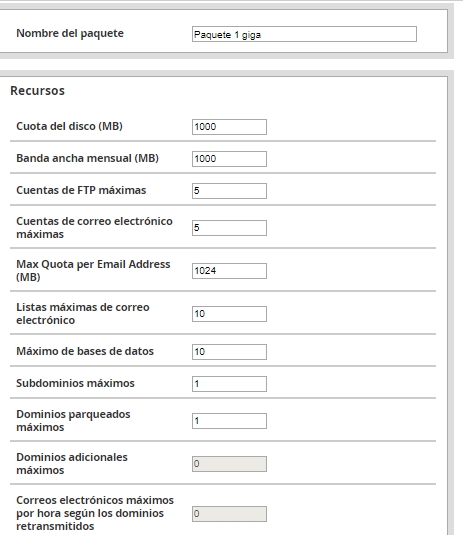Click the Max Quota per Email Address field
The width and height of the screenshot is (463, 535).
[229, 271]
